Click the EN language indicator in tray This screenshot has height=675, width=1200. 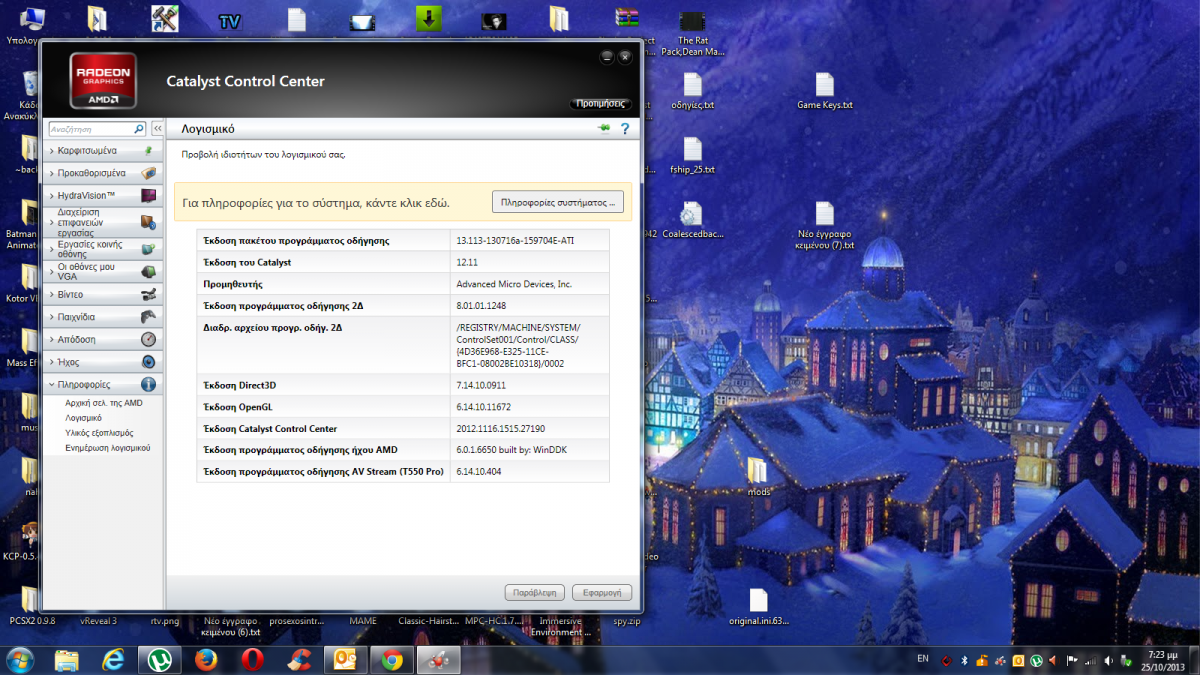click(x=922, y=659)
